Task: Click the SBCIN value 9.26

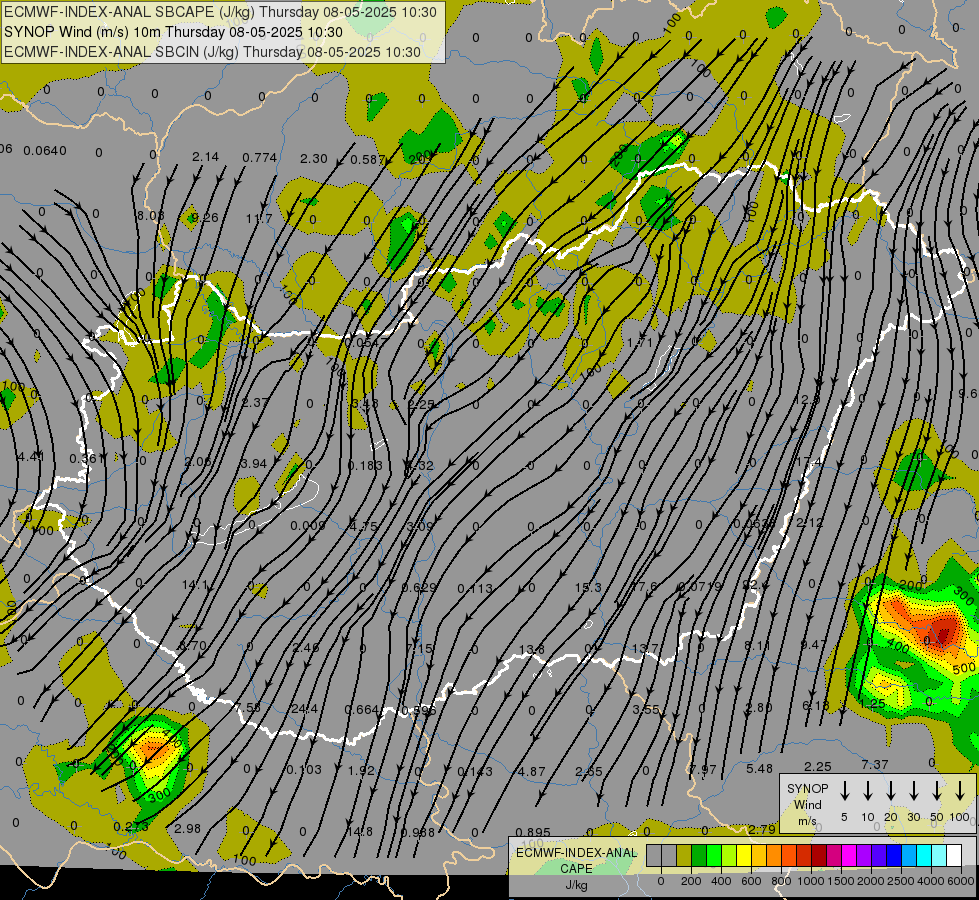Action: click(x=205, y=217)
